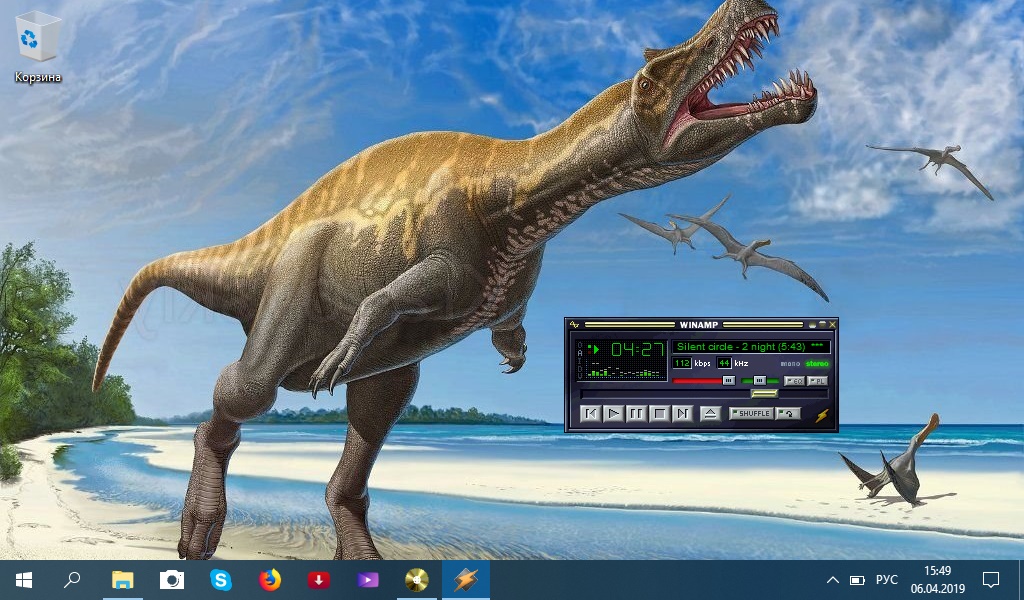Stop playback with the Stop button

point(659,413)
